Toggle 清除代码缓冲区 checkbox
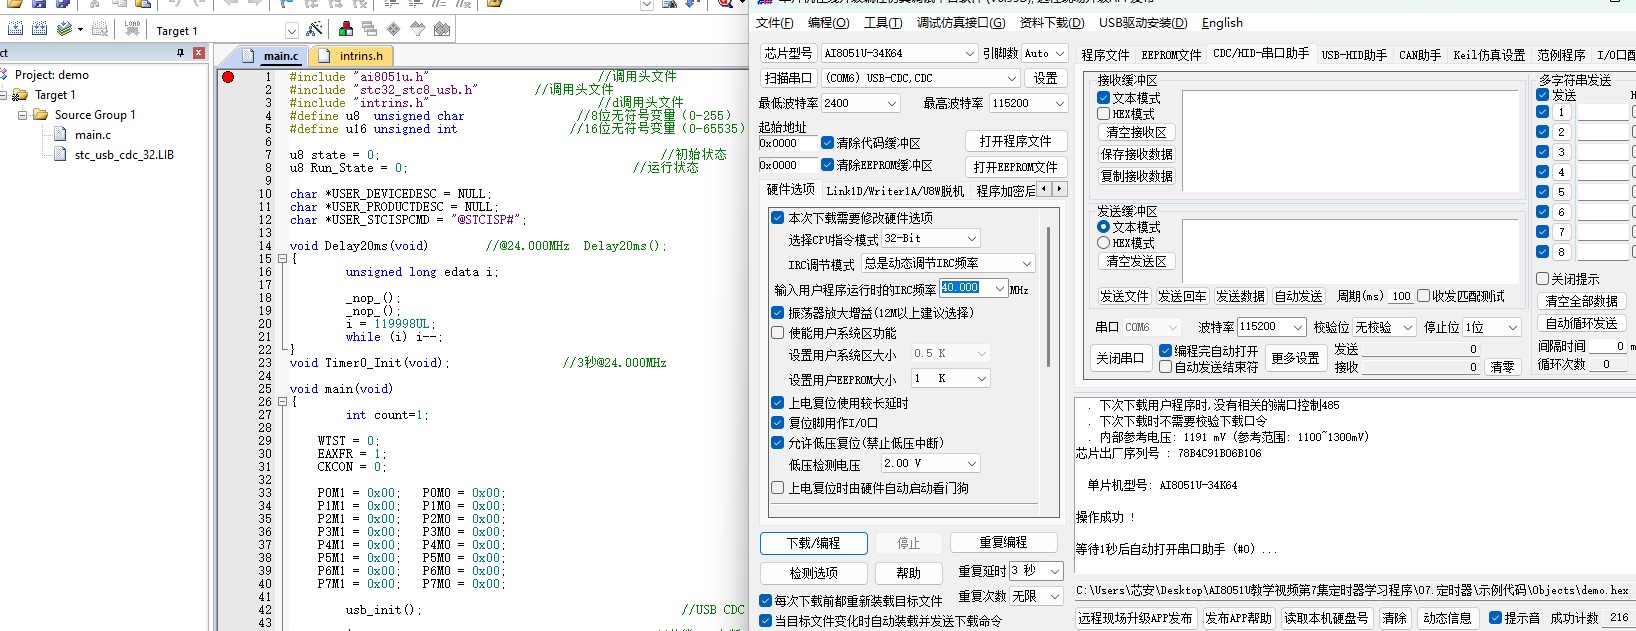The image size is (1636, 631). tap(828, 143)
